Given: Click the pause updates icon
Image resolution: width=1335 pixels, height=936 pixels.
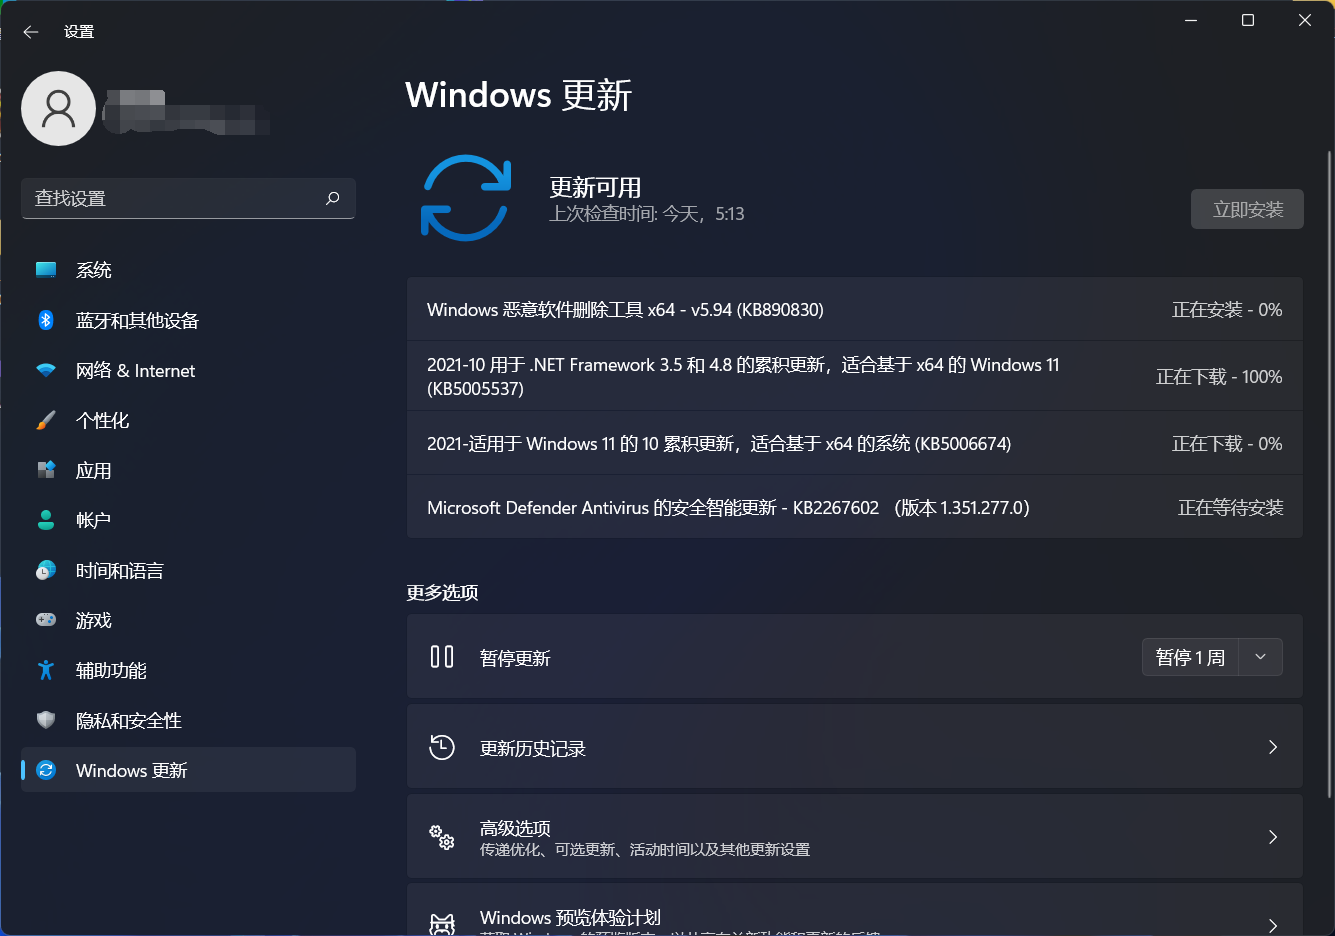Looking at the screenshot, I should tap(441, 657).
